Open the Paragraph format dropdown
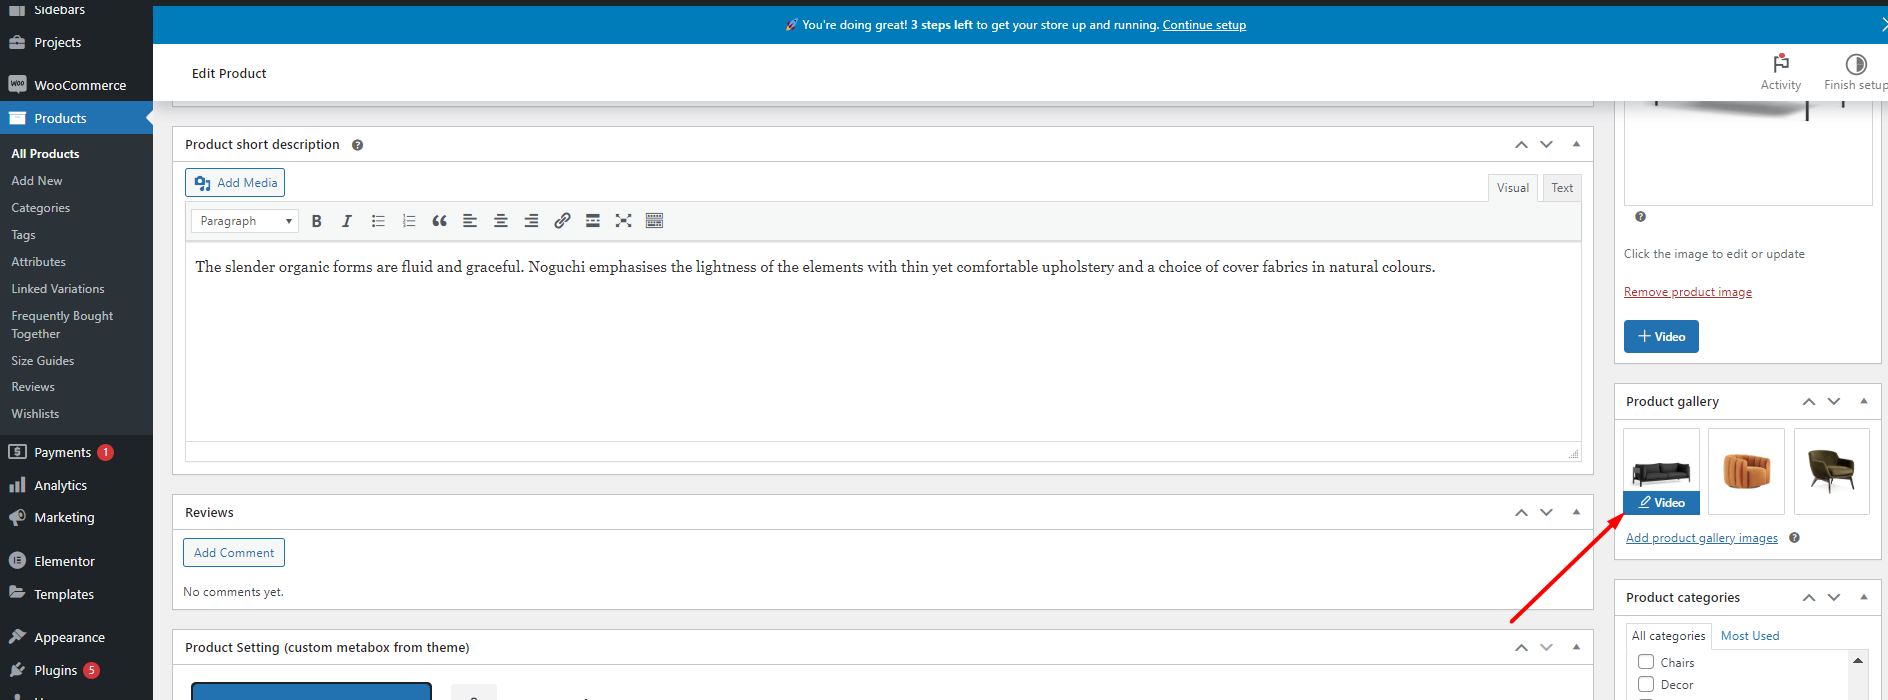Viewport: 1888px width, 700px height. pyautogui.click(x=245, y=221)
